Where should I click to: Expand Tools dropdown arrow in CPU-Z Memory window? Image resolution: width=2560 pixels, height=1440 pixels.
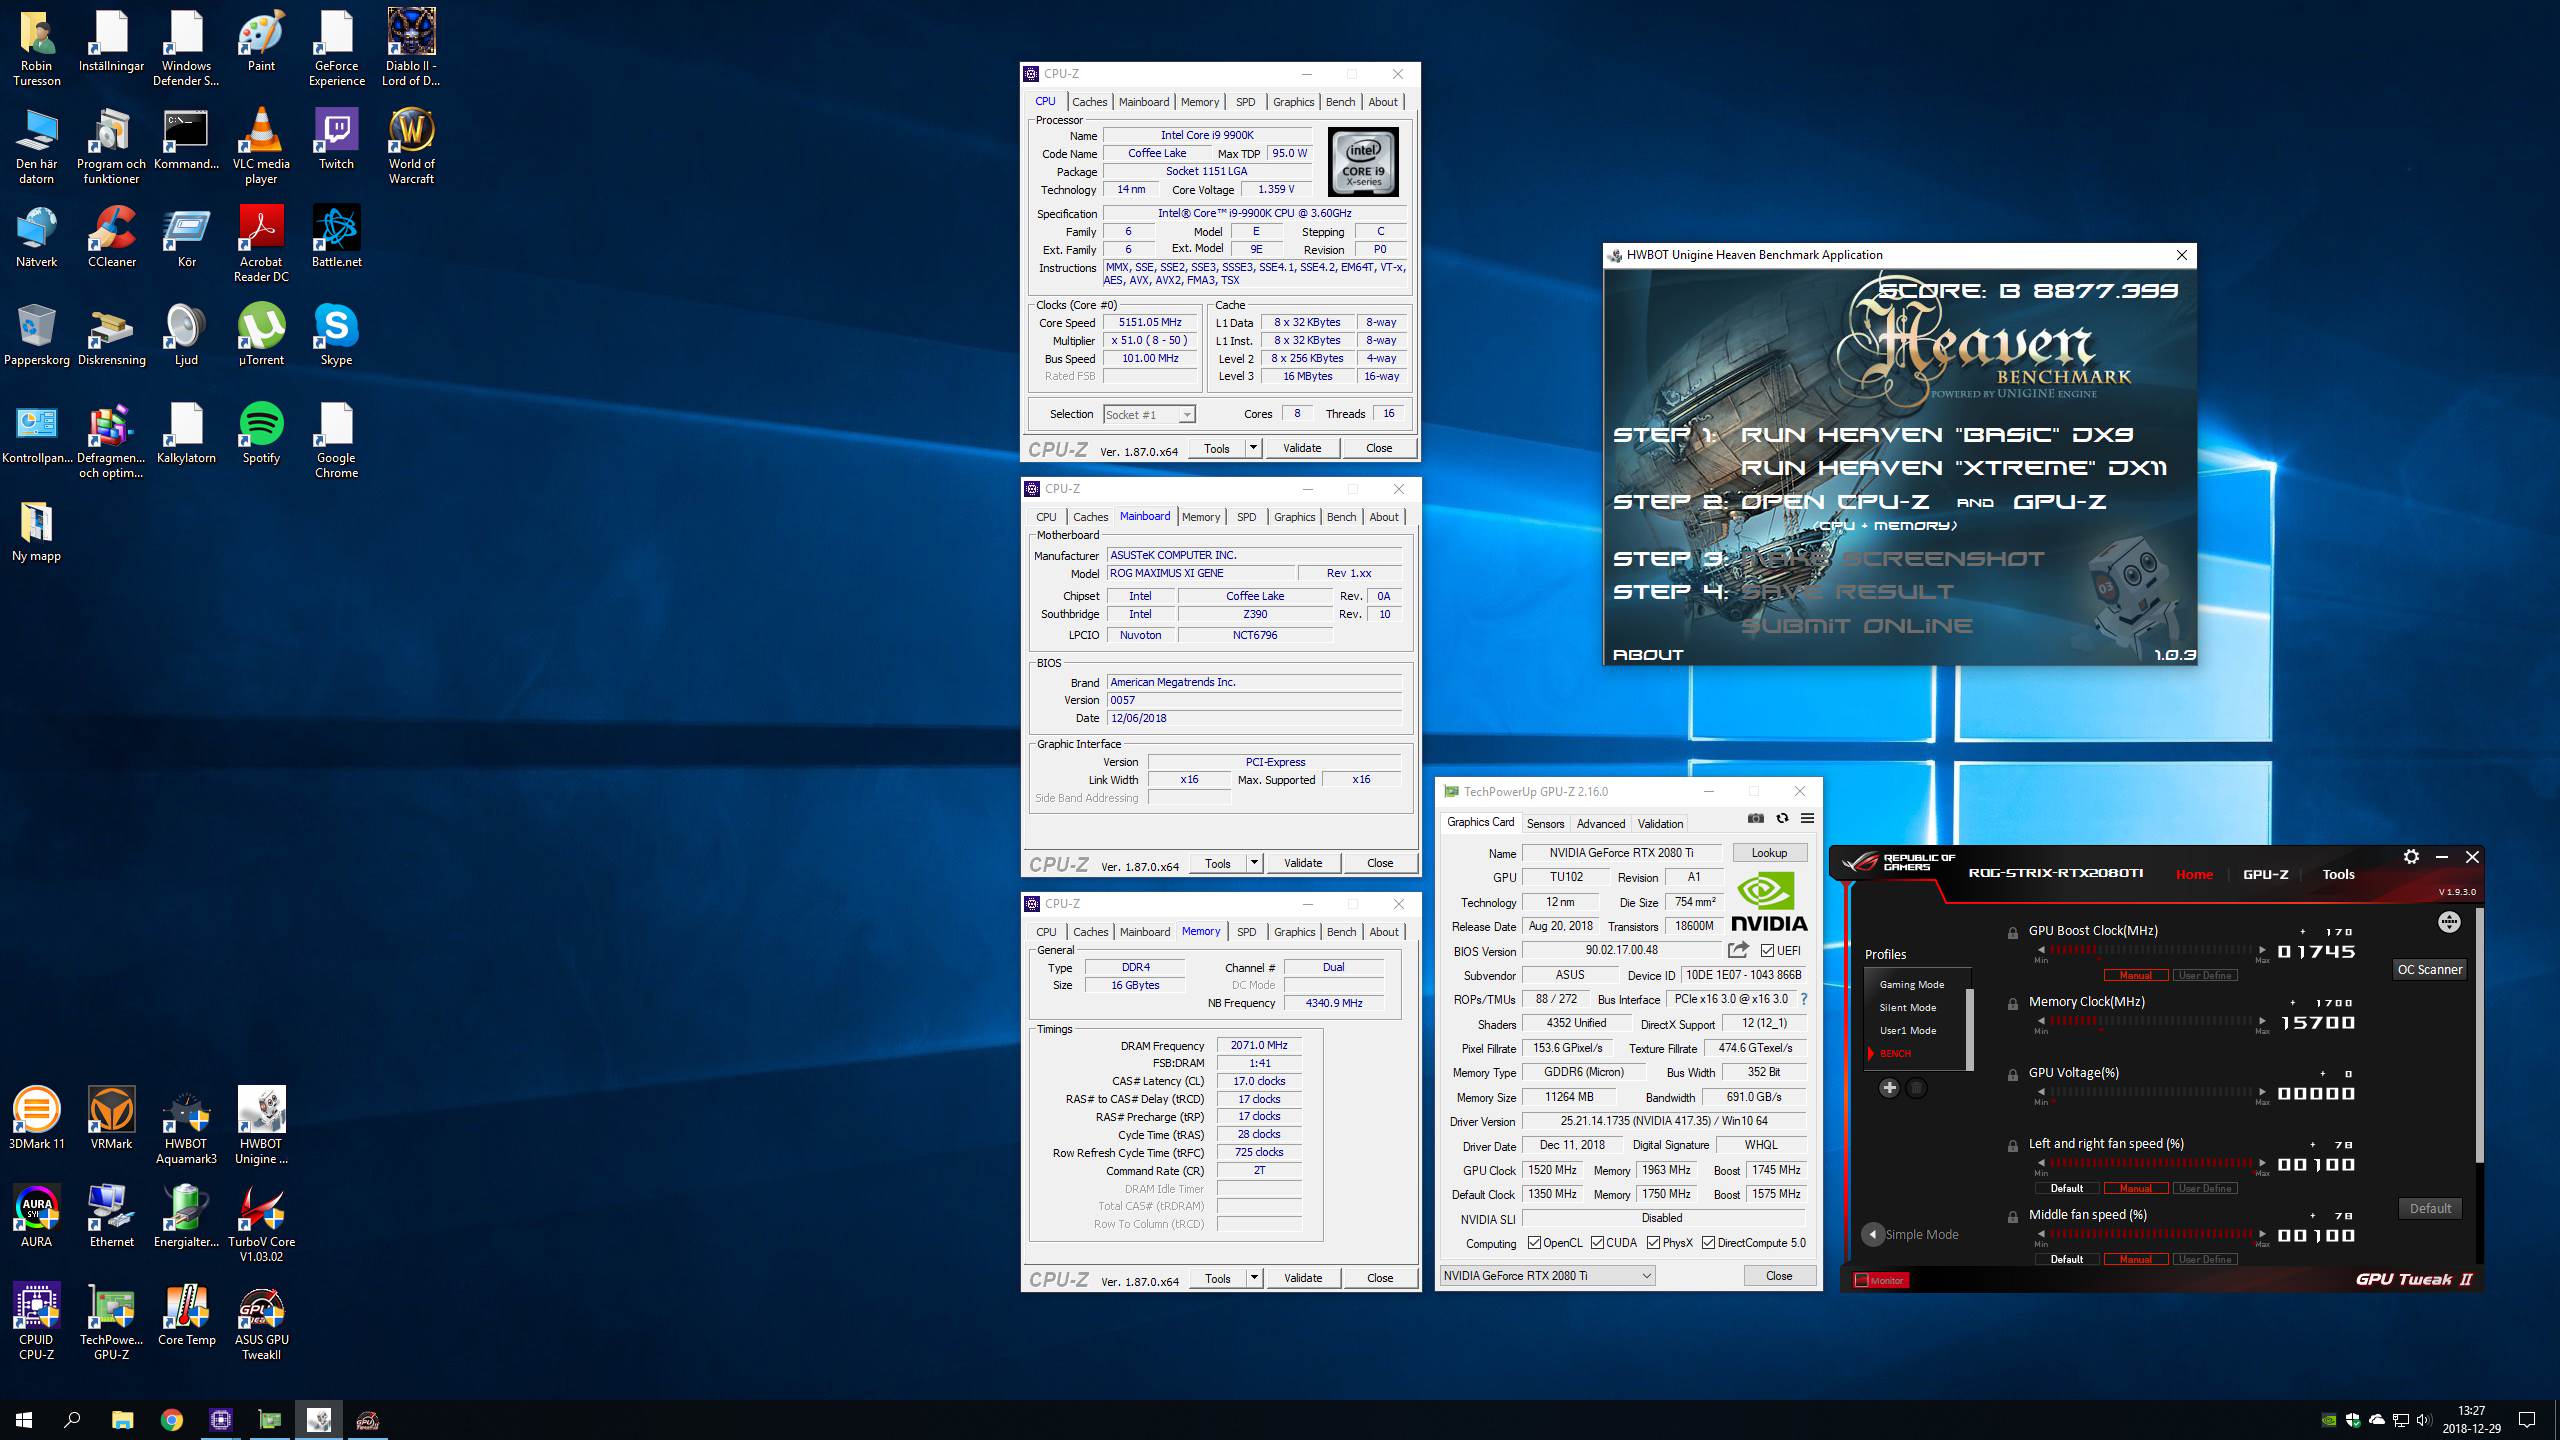coord(1254,1278)
